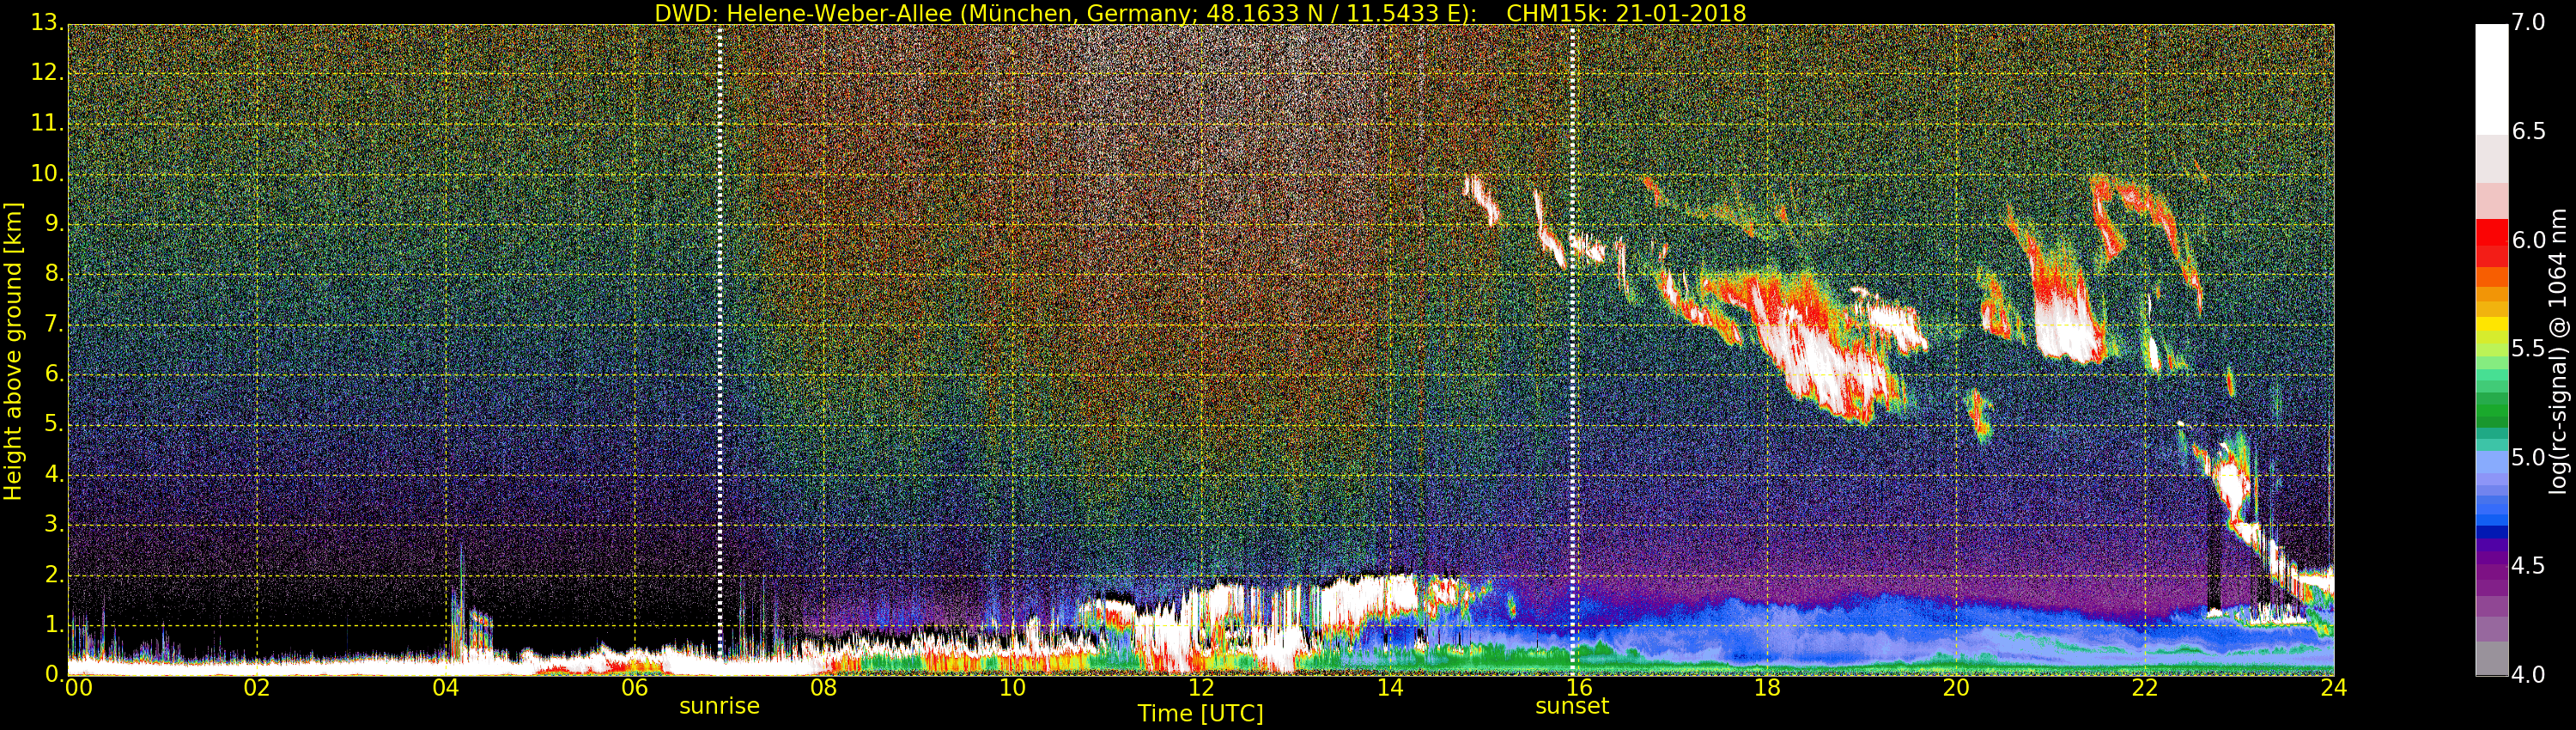Click the colorbar value '4.0'
2576x730 pixels.
pos(2529,675)
